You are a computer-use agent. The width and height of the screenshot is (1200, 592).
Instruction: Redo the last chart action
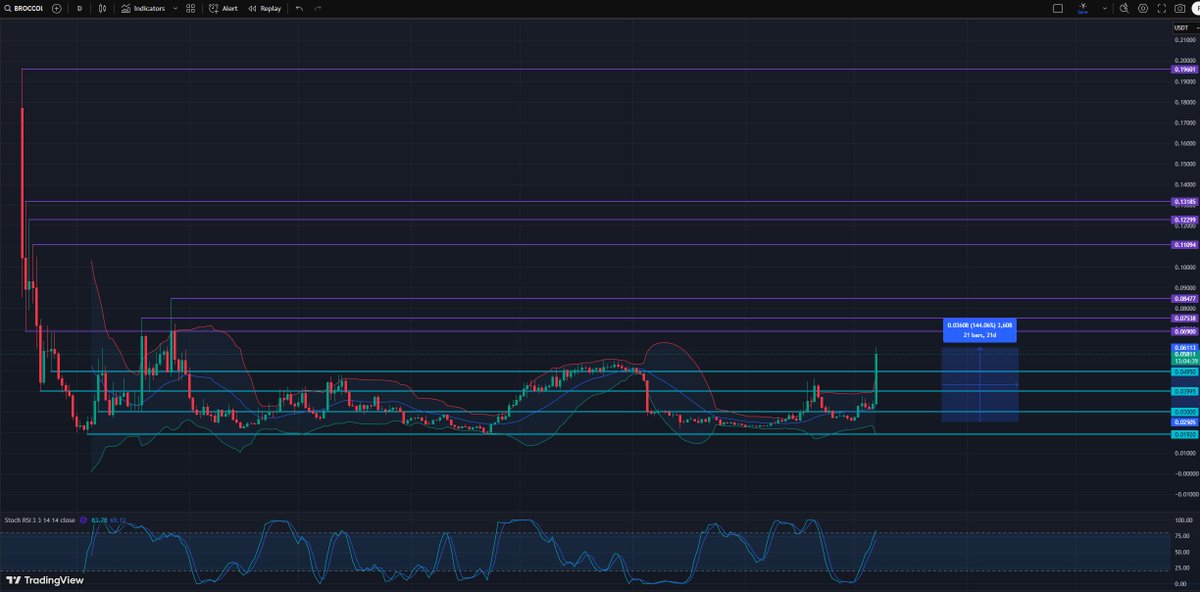coord(318,8)
